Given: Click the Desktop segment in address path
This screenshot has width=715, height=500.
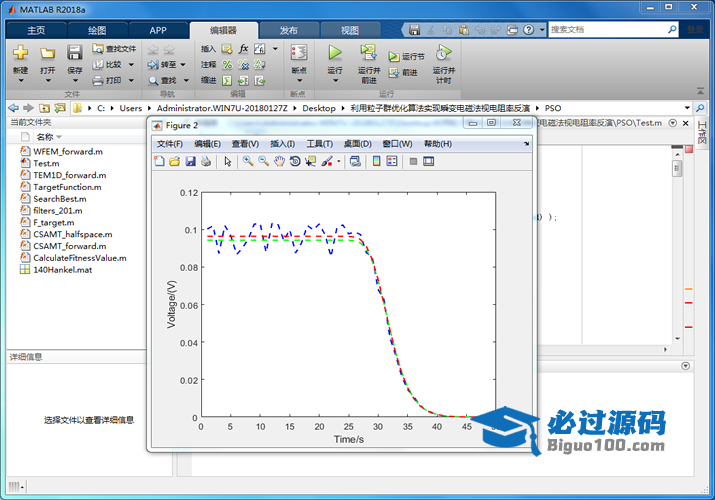Looking at the screenshot, I should (x=319, y=108).
